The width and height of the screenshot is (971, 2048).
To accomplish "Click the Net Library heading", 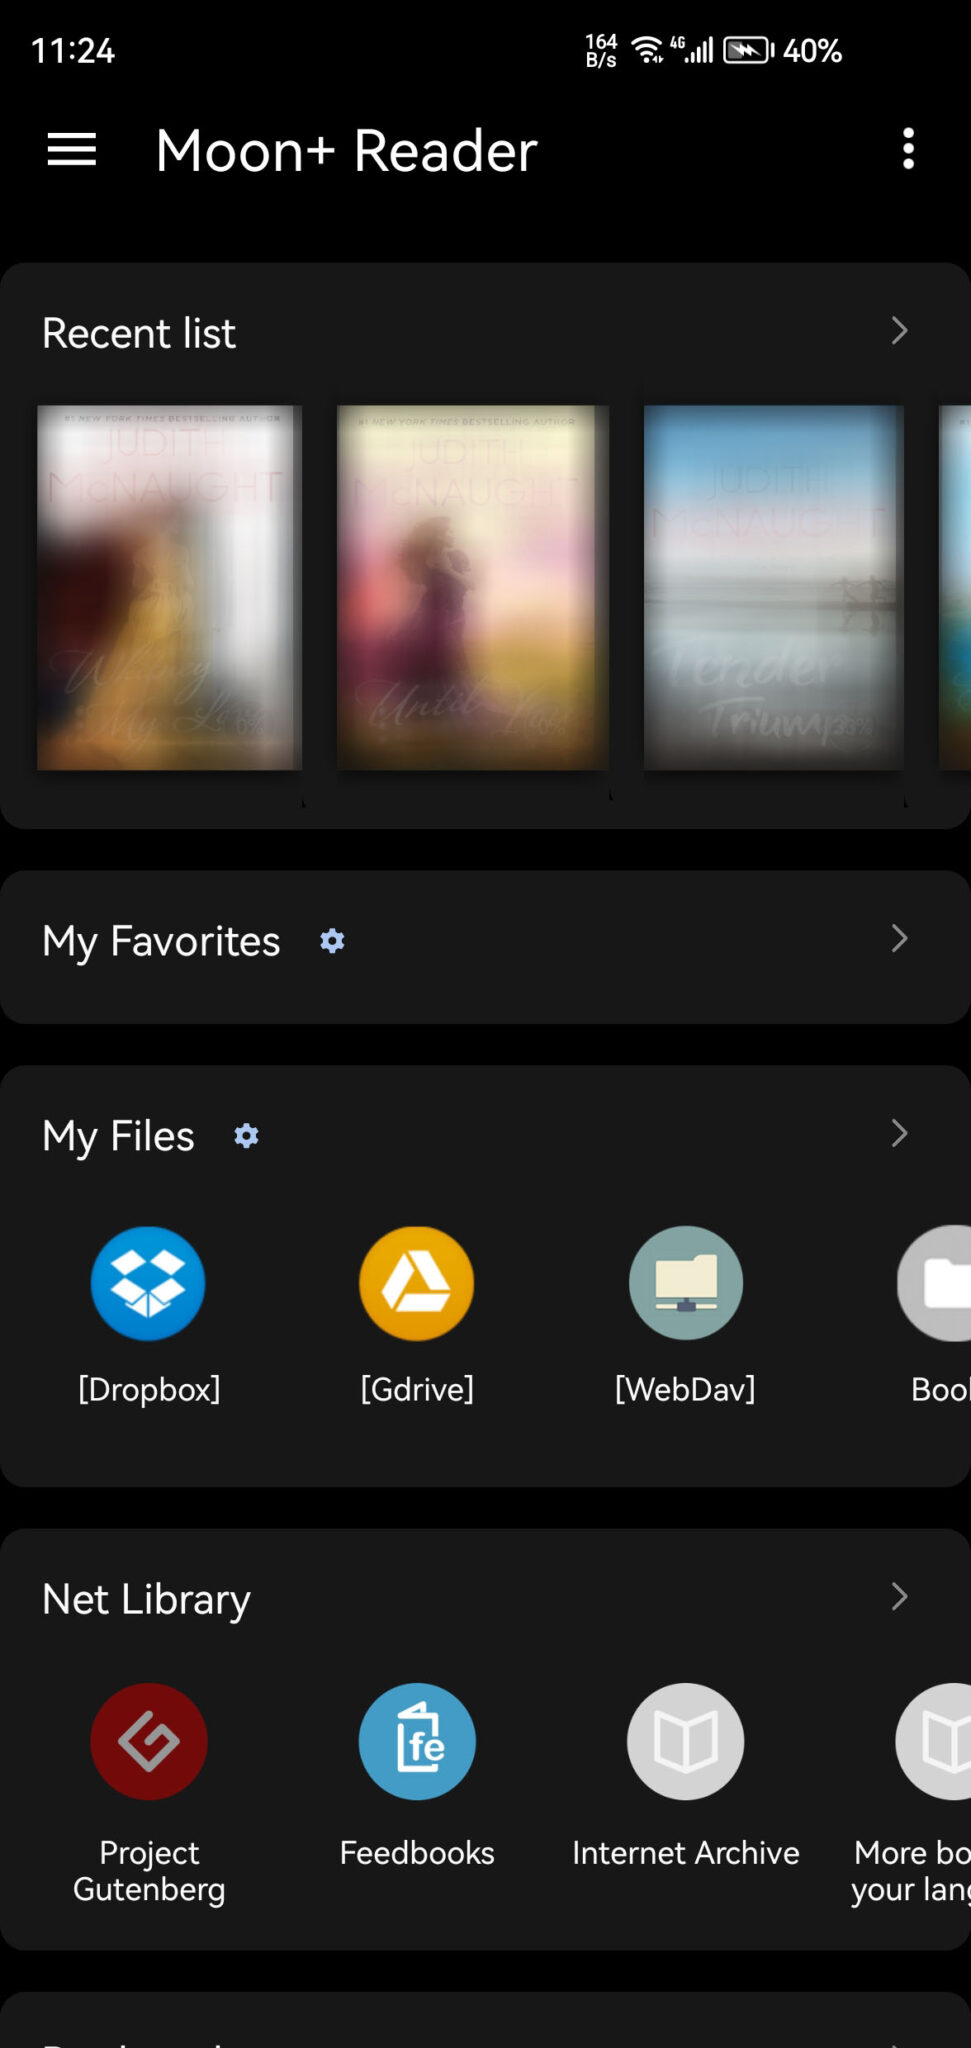I will tap(146, 1598).
